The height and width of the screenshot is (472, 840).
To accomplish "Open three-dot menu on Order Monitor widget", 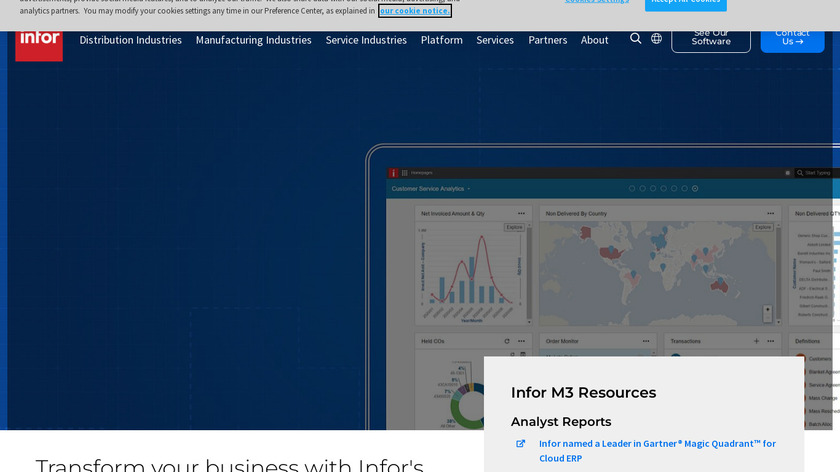I will click(644, 341).
